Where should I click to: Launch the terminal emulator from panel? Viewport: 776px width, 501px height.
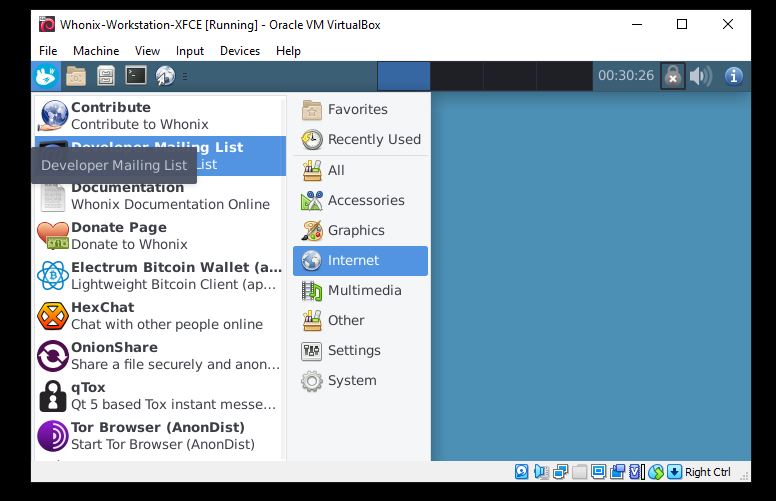click(x=136, y=76)
